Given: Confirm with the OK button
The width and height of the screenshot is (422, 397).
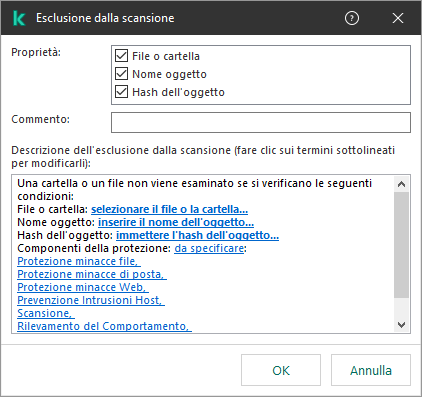Looking at the screenshot, I should tap(281, 370).
